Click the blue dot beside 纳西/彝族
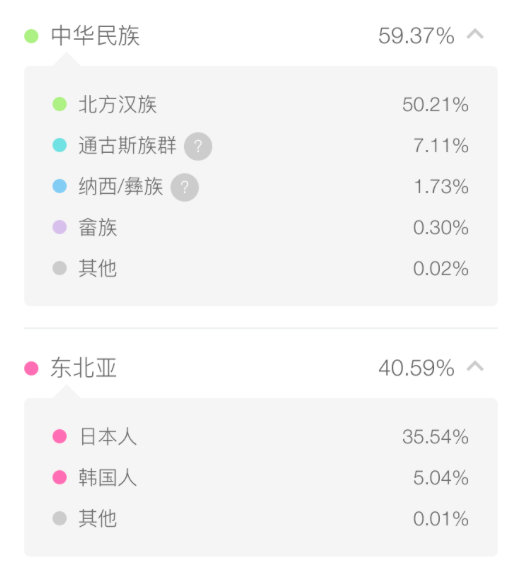This screenshot has height=566, width=508. (60, 186)
